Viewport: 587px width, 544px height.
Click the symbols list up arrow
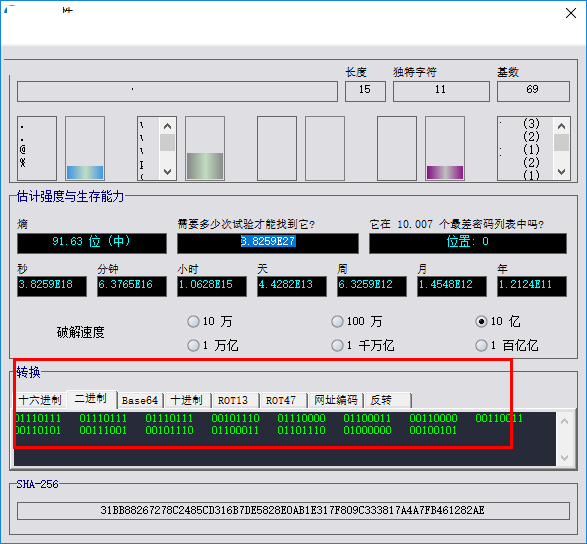coord(168,126)
